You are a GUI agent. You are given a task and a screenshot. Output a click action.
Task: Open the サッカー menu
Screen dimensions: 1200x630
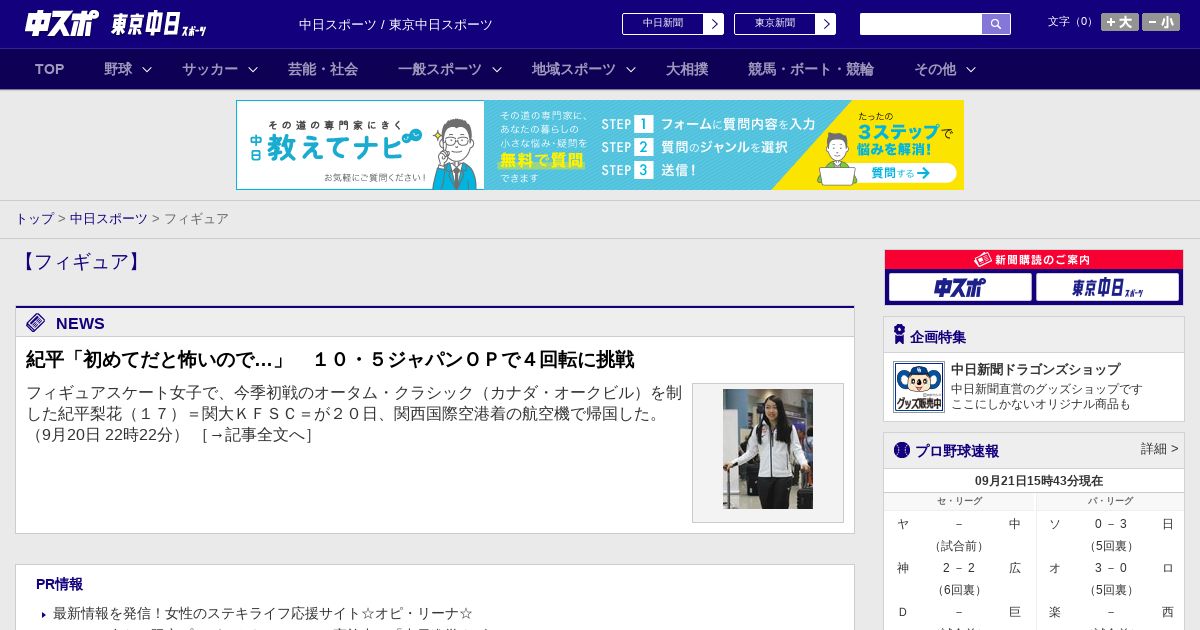(210, 69)
